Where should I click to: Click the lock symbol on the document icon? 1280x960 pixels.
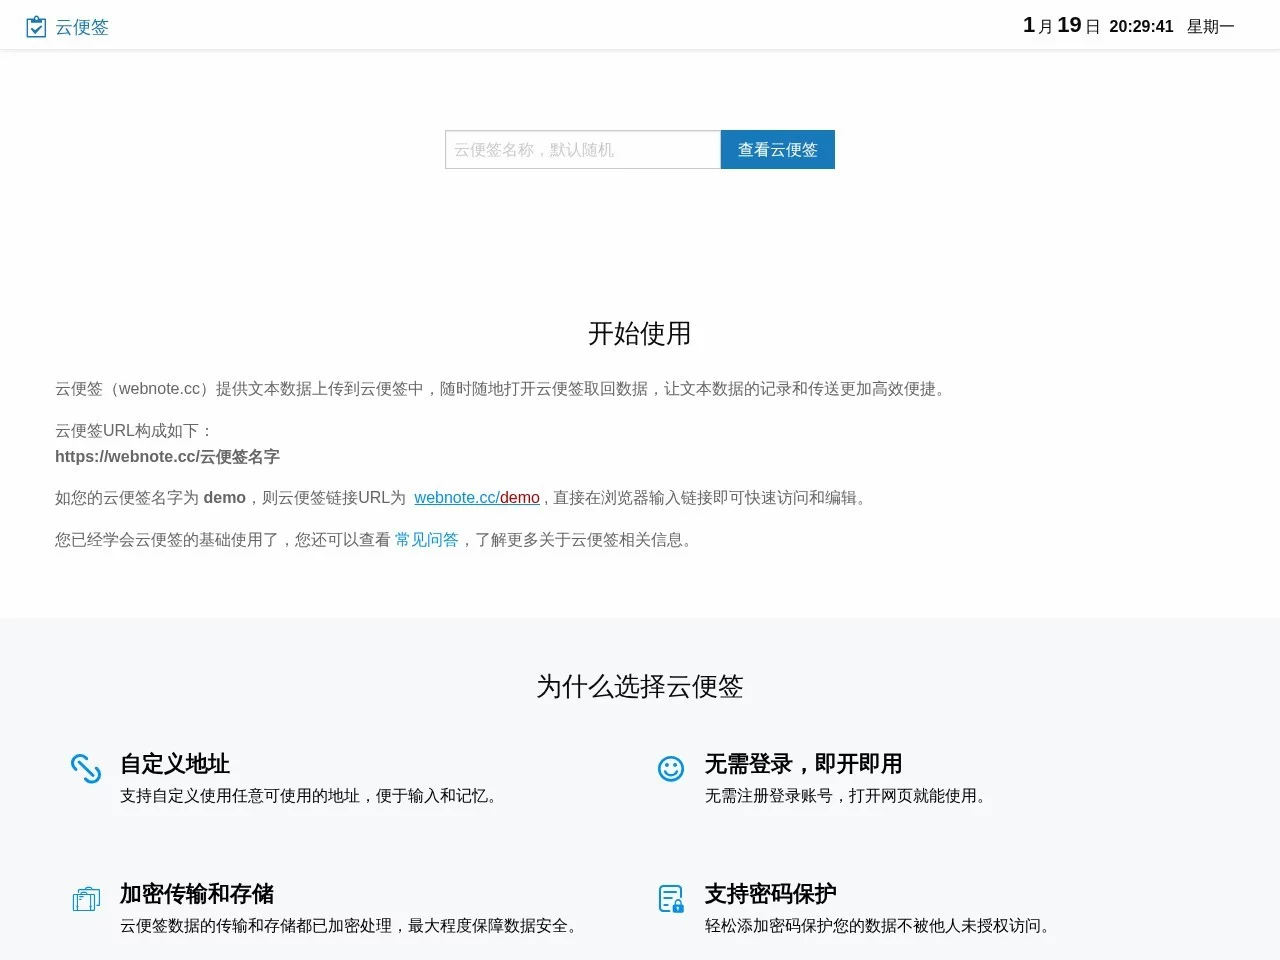click(676, 906)
